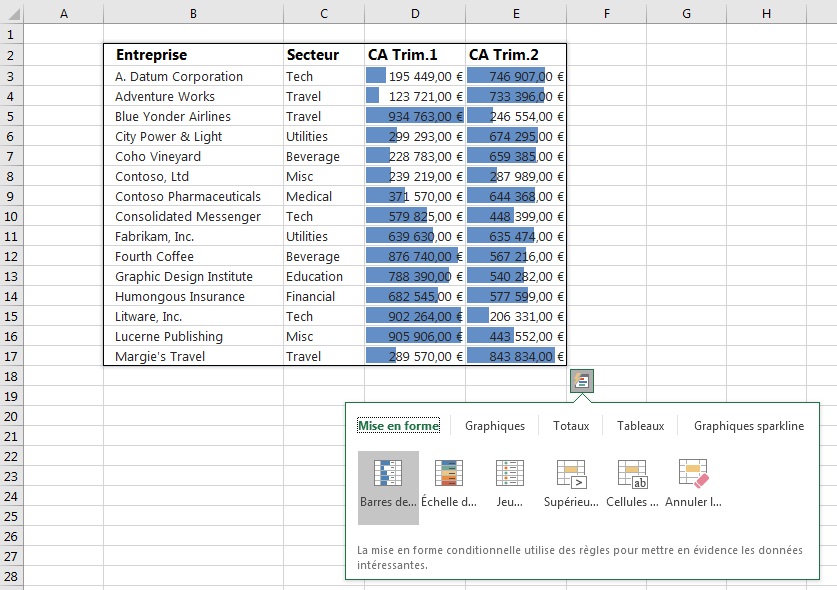This screenshot has height=590, width=837.
Task: Select row 17 header
Action: pyautogui.click(x=11, y=356)
